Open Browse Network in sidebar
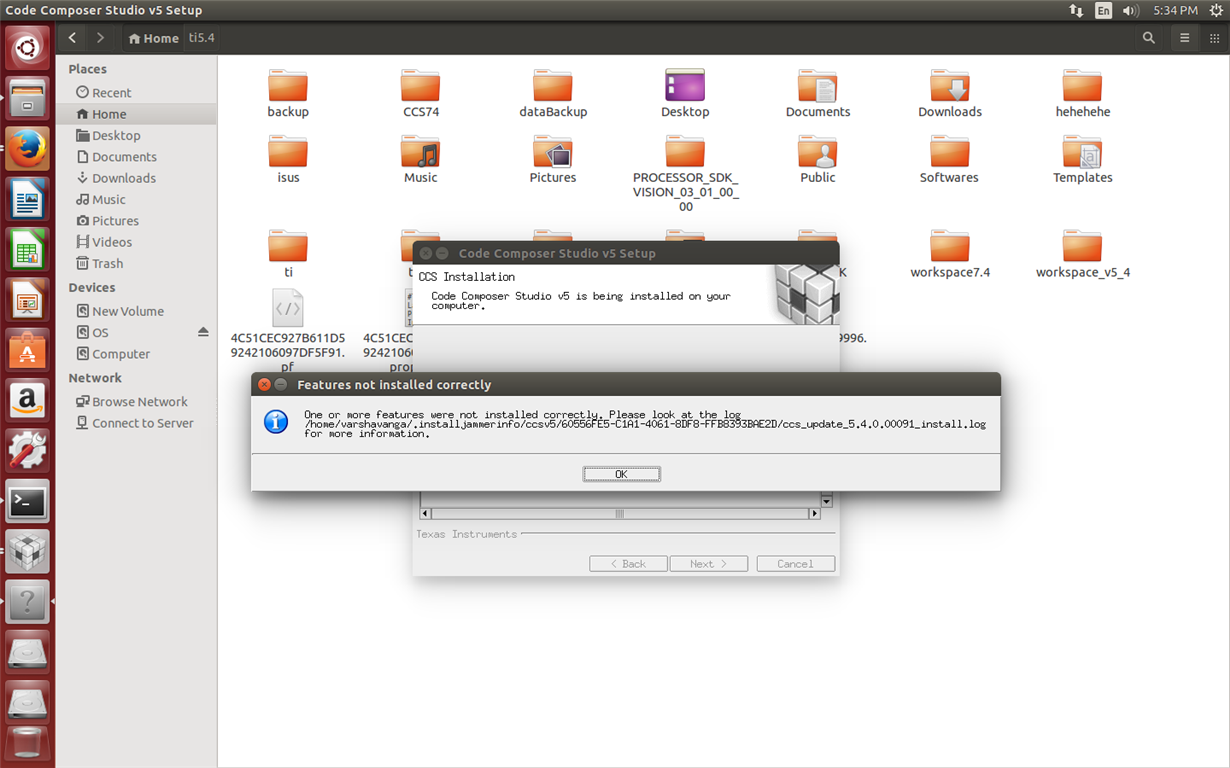The image size is (1230, 768). click(137, 401)
